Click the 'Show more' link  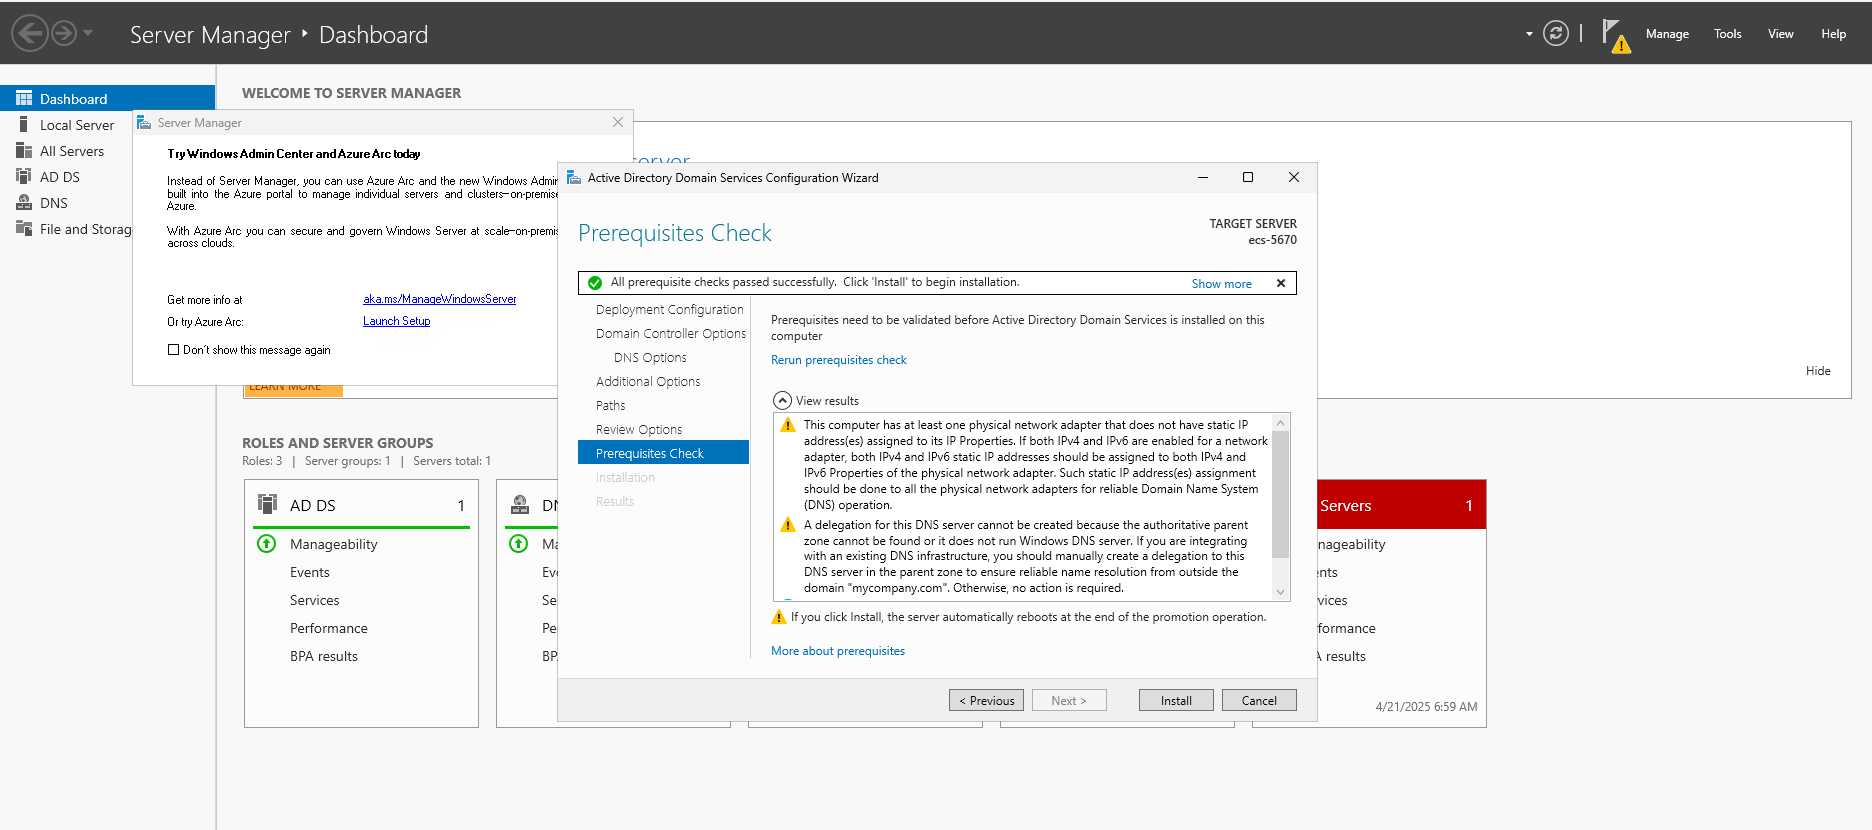pos(1221,284)
